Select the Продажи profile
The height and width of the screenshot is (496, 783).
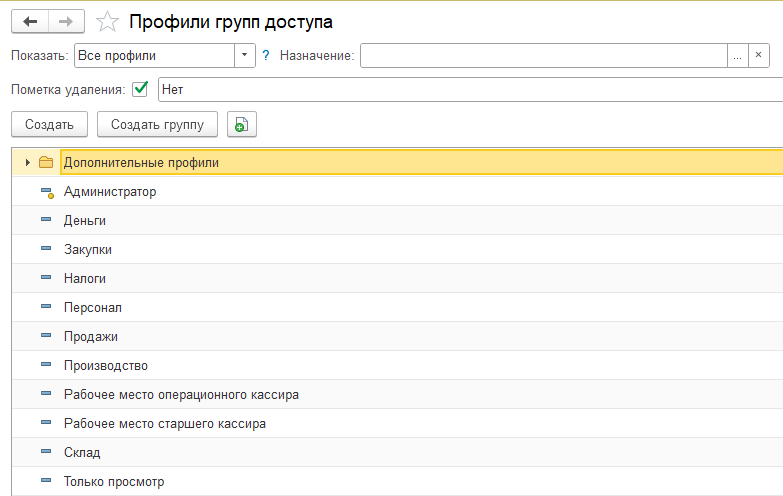(397, 336)
